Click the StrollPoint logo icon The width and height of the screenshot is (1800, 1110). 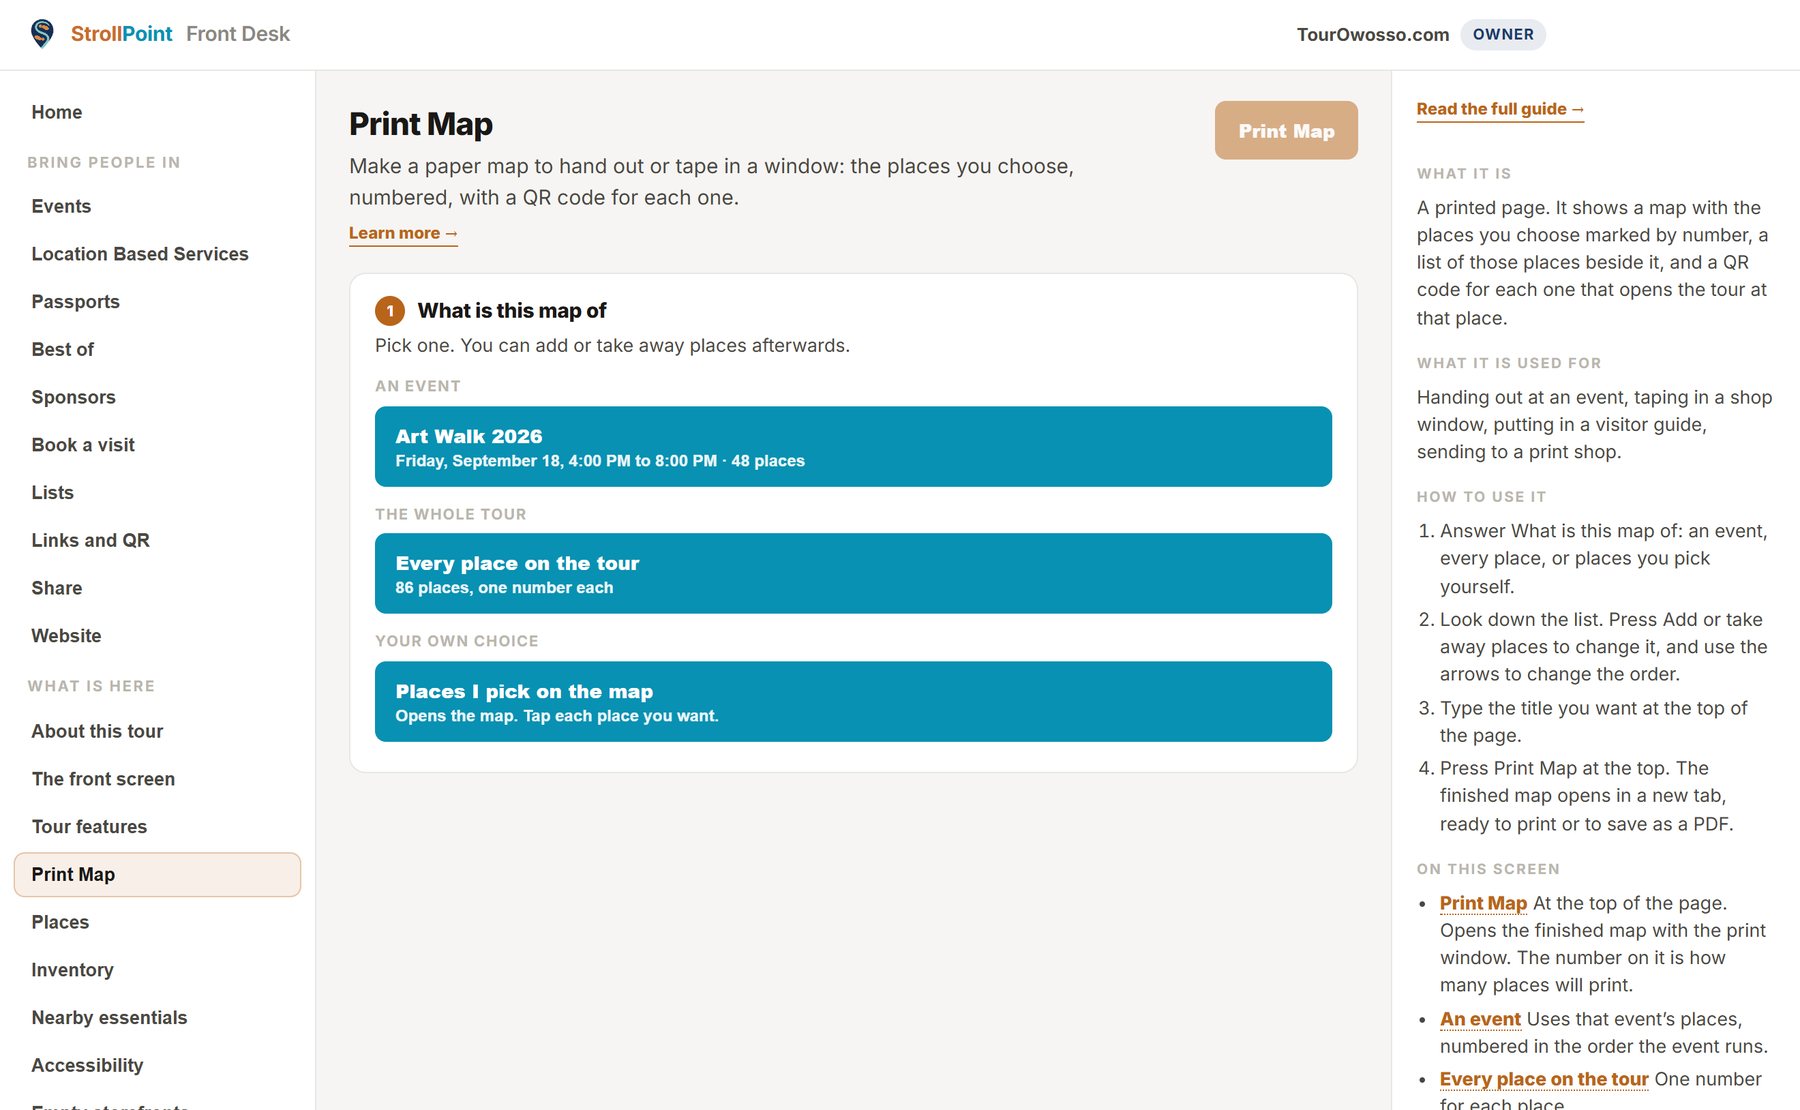coord(42,34)
